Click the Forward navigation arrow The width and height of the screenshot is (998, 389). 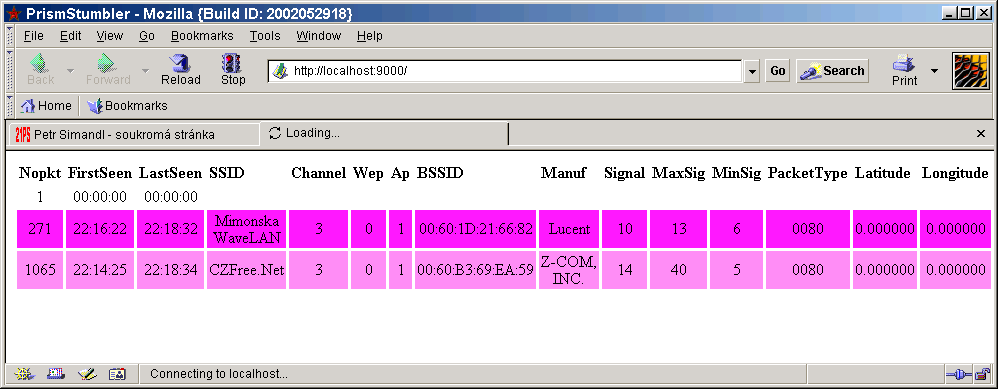pos(108,69)
